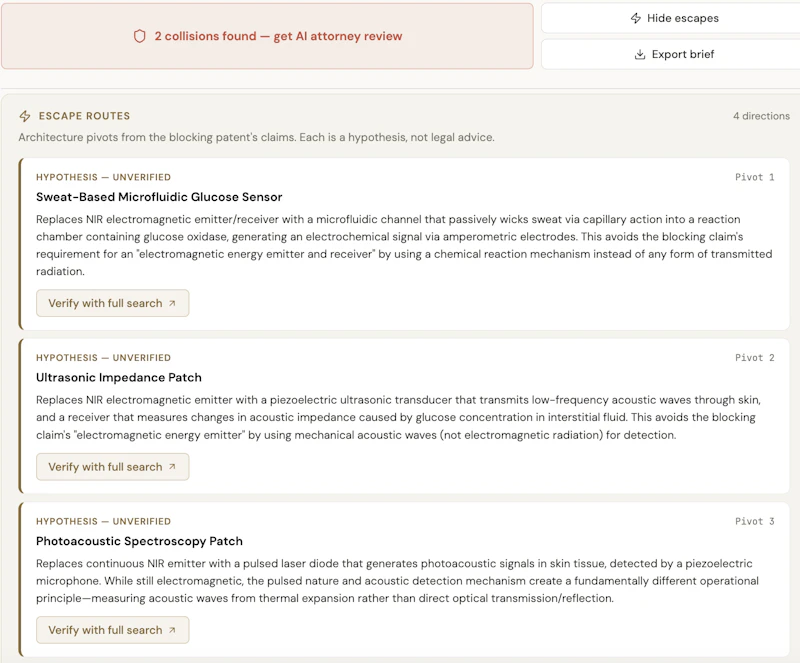Click the shield icon in the collisions banner
This screenshot has height=663, width=800.
140,36
